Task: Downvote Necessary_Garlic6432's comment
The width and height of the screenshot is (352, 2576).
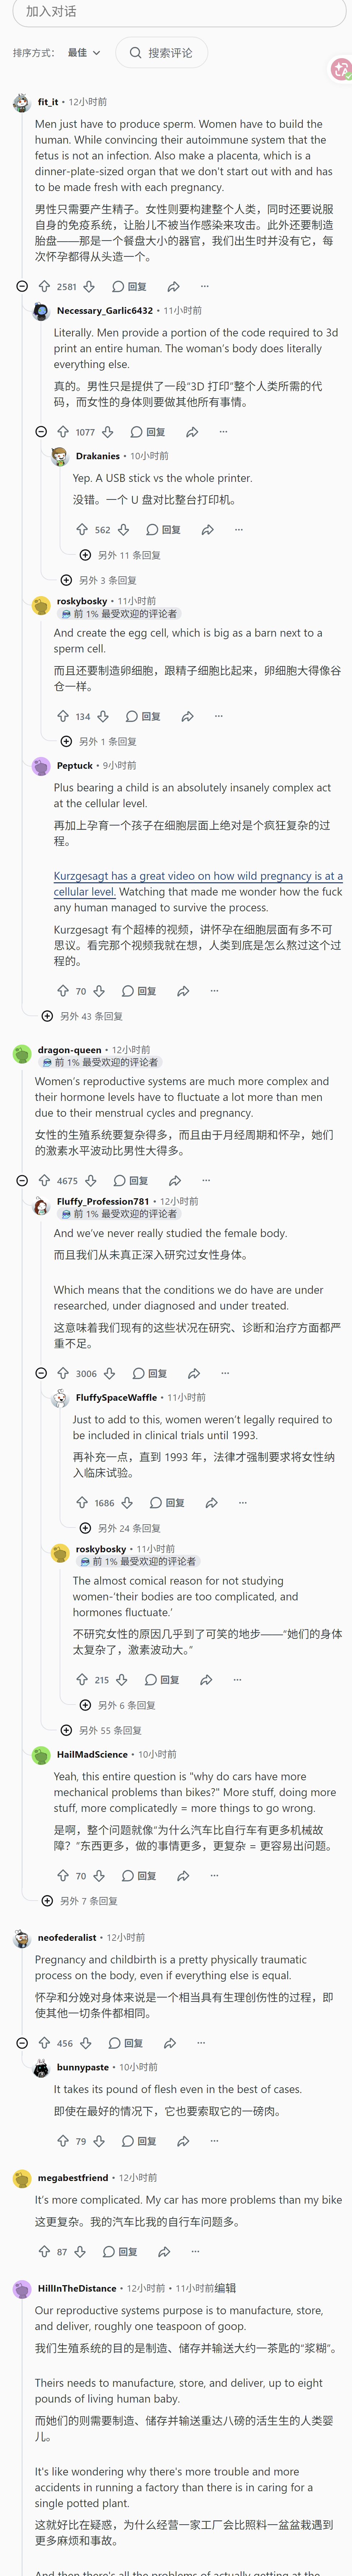Action: click(107, 432)
